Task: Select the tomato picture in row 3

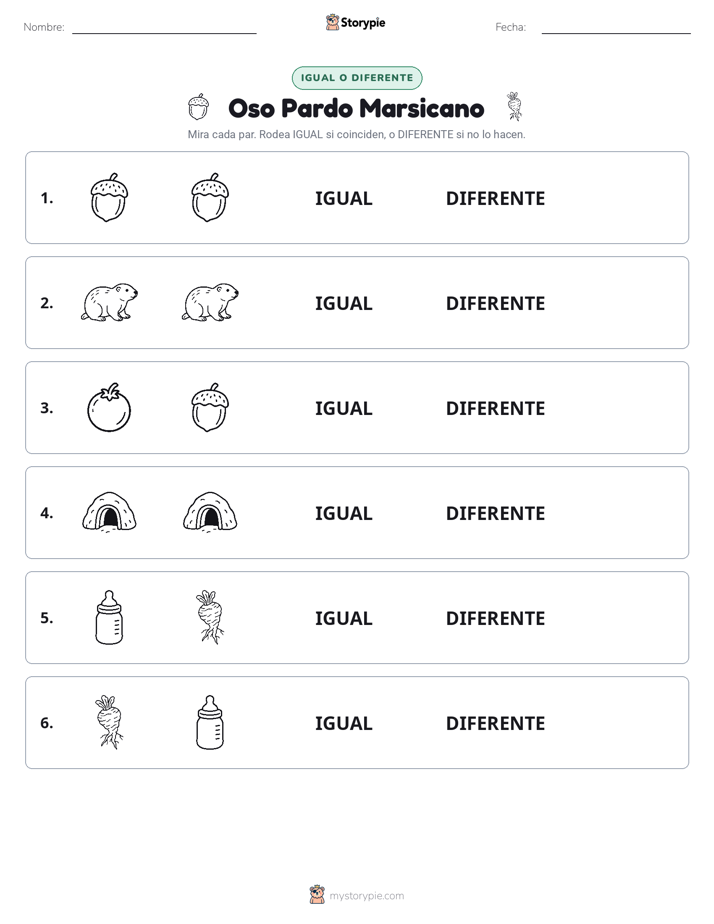Action: point(109,407)
